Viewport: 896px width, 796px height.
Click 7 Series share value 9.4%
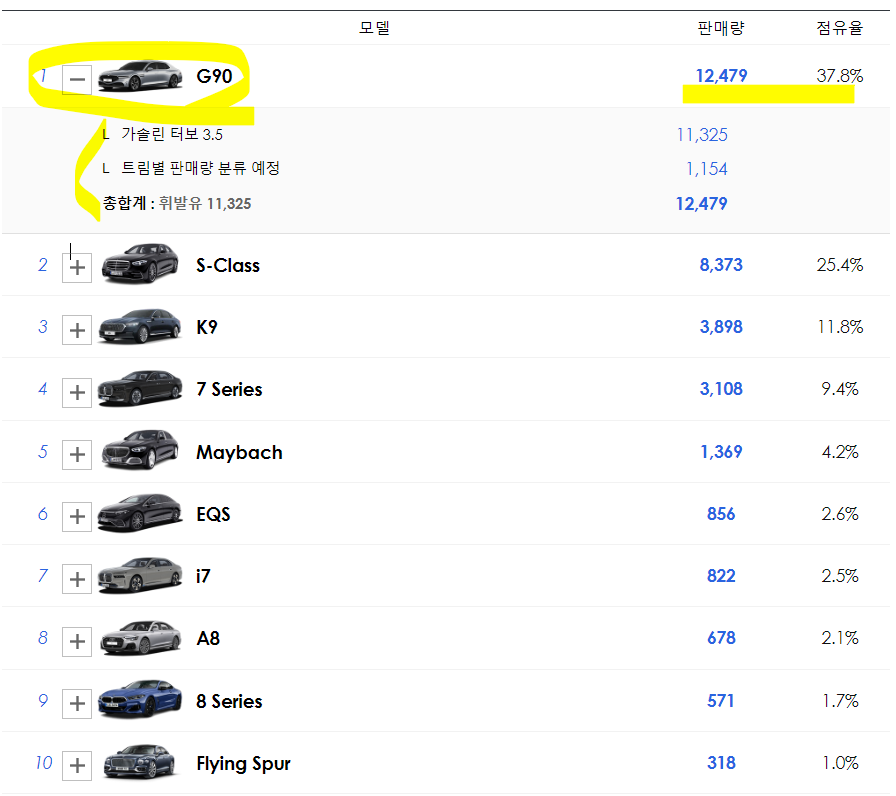pyautogui.click(x=840, y=389)
